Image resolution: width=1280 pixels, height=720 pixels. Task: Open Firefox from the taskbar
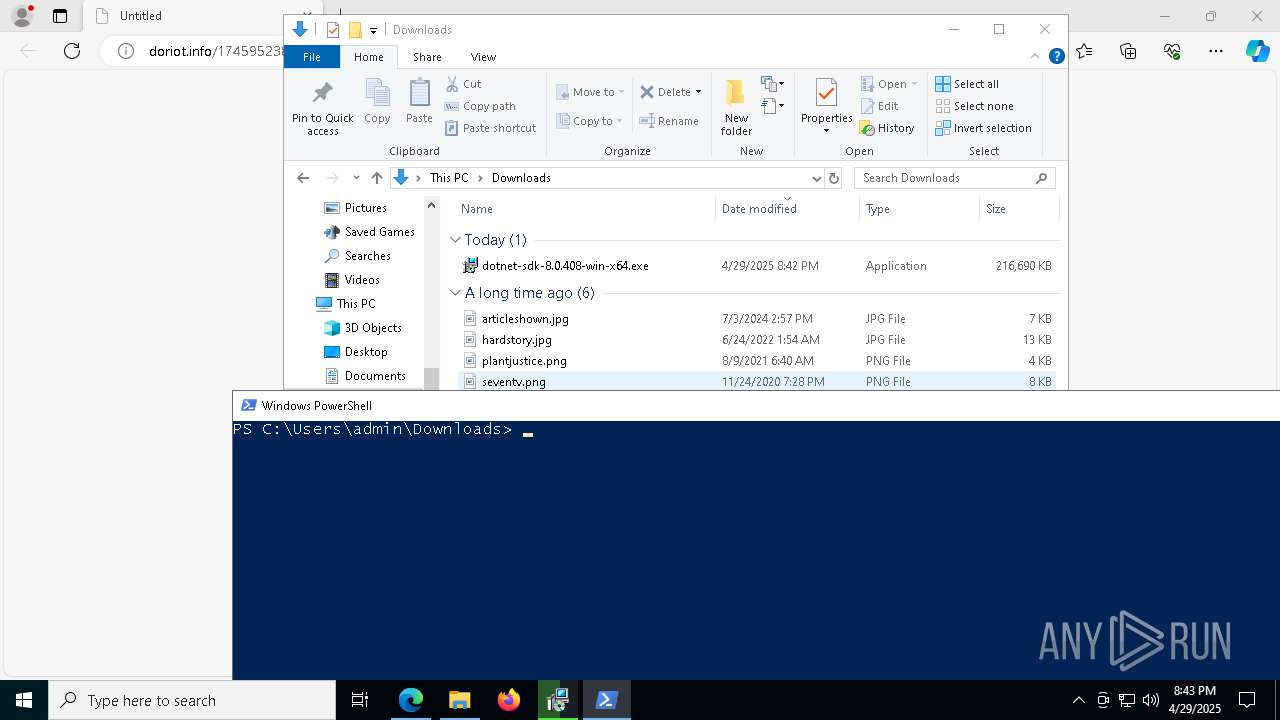pyautogui.click(x=508, y=700)
